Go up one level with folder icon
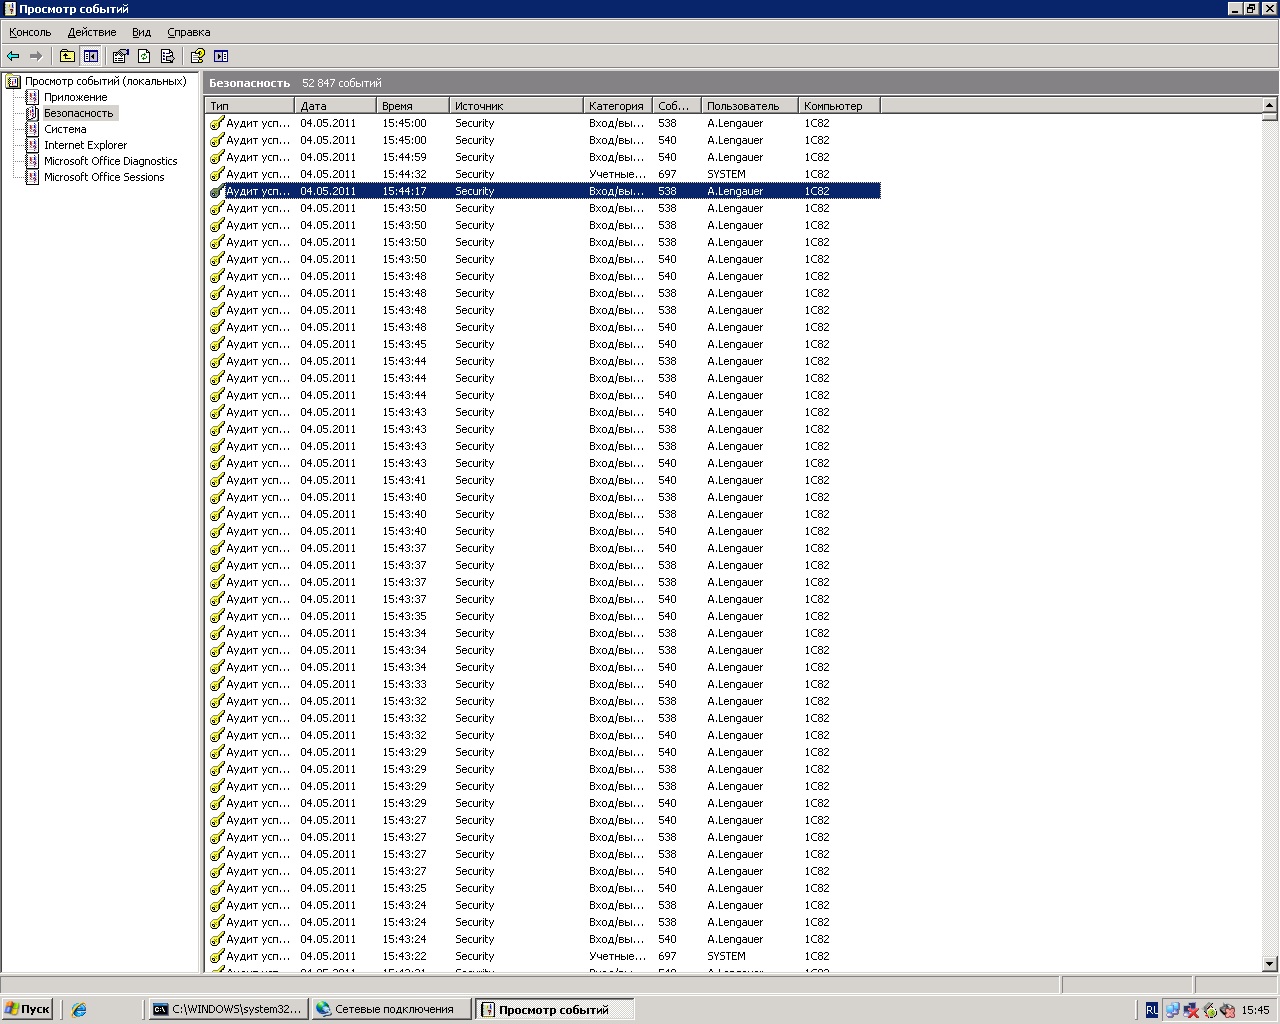The image size is (1280, 1024). [67, 56]
